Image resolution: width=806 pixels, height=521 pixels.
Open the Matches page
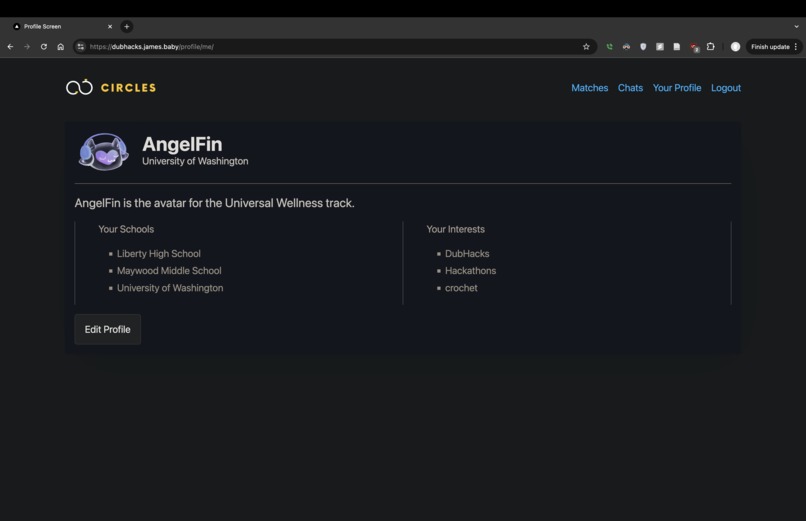click(x=590, y=88)
